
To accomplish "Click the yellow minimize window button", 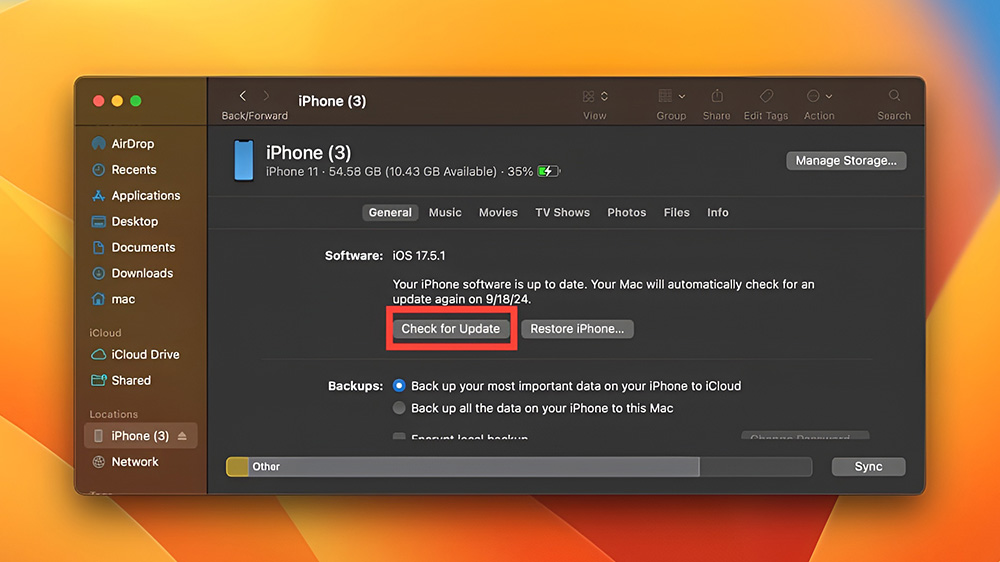I will pos(117,101).
